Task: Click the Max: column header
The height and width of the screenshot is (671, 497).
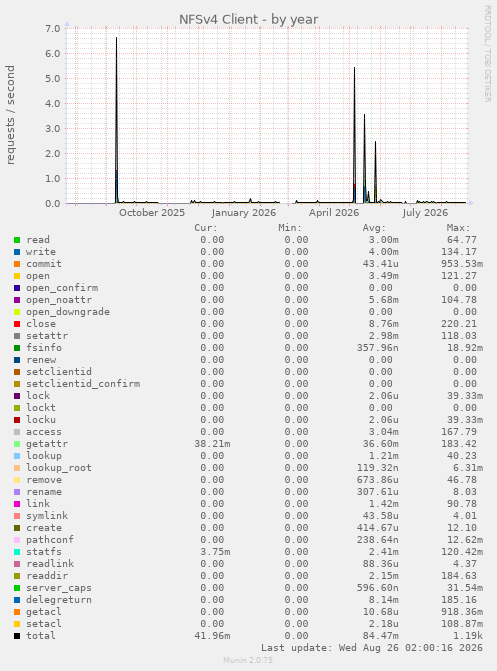Action: point(458,228)
